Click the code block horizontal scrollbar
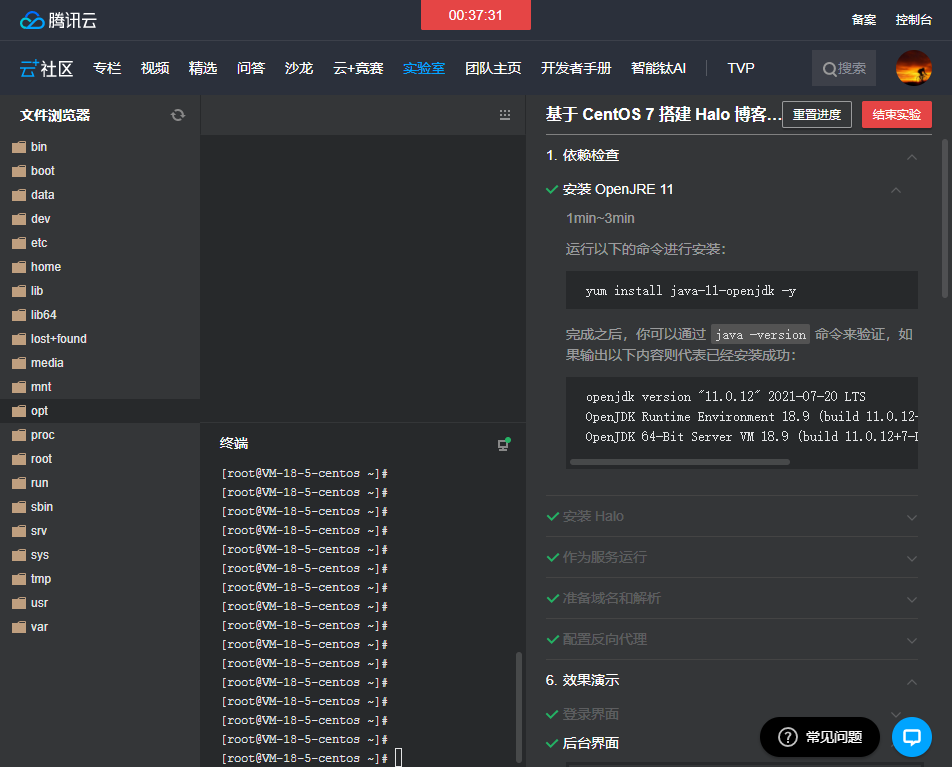The width and height of the screenshot is (952, 767). pos(680,462)
